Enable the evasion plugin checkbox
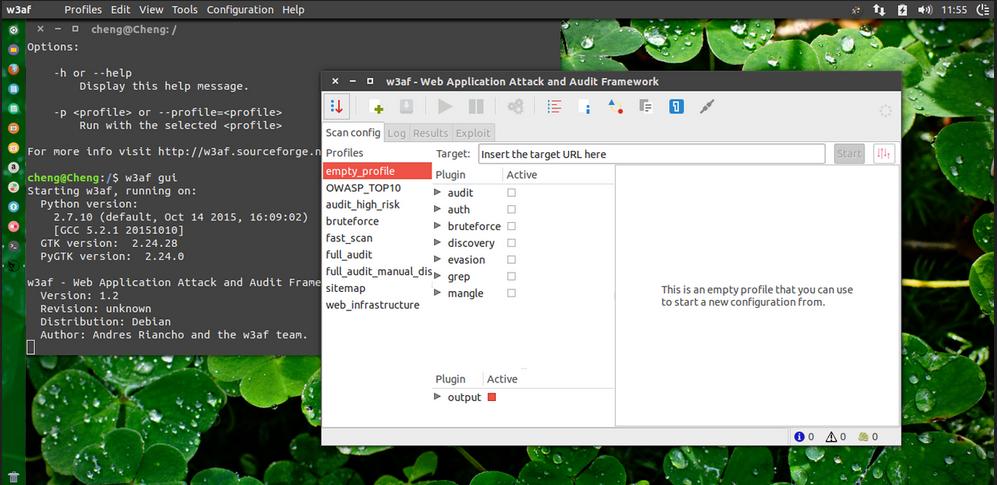Screen dimensions: 997x485 (x=511, y=259)
